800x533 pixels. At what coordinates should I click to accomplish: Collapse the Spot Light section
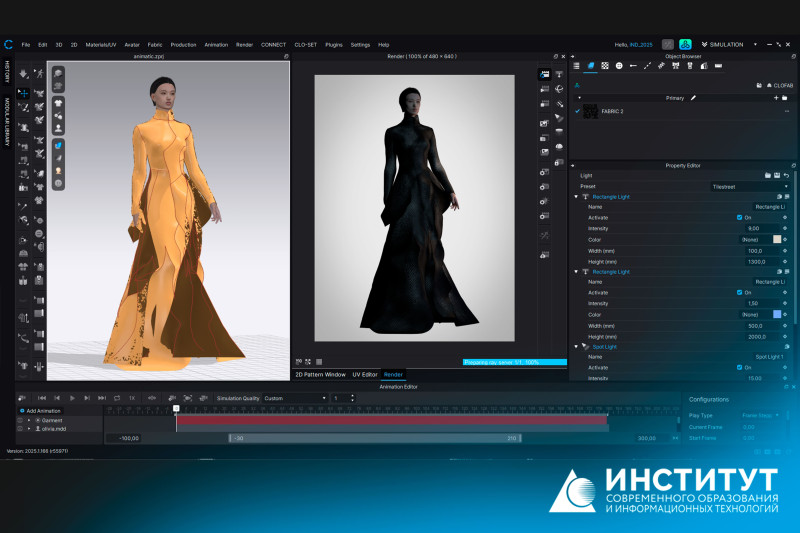pos(577,346)
